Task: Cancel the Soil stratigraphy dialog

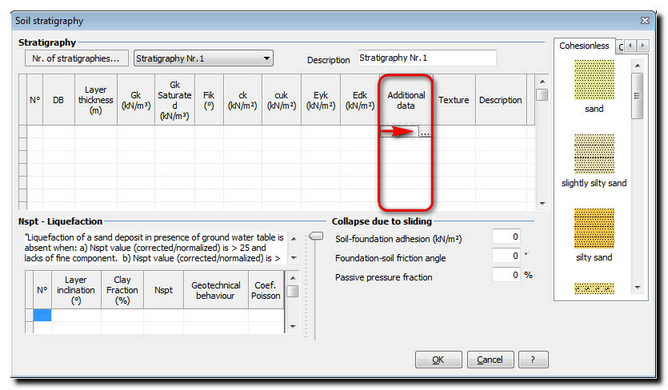Action: (x=490, y=360)
